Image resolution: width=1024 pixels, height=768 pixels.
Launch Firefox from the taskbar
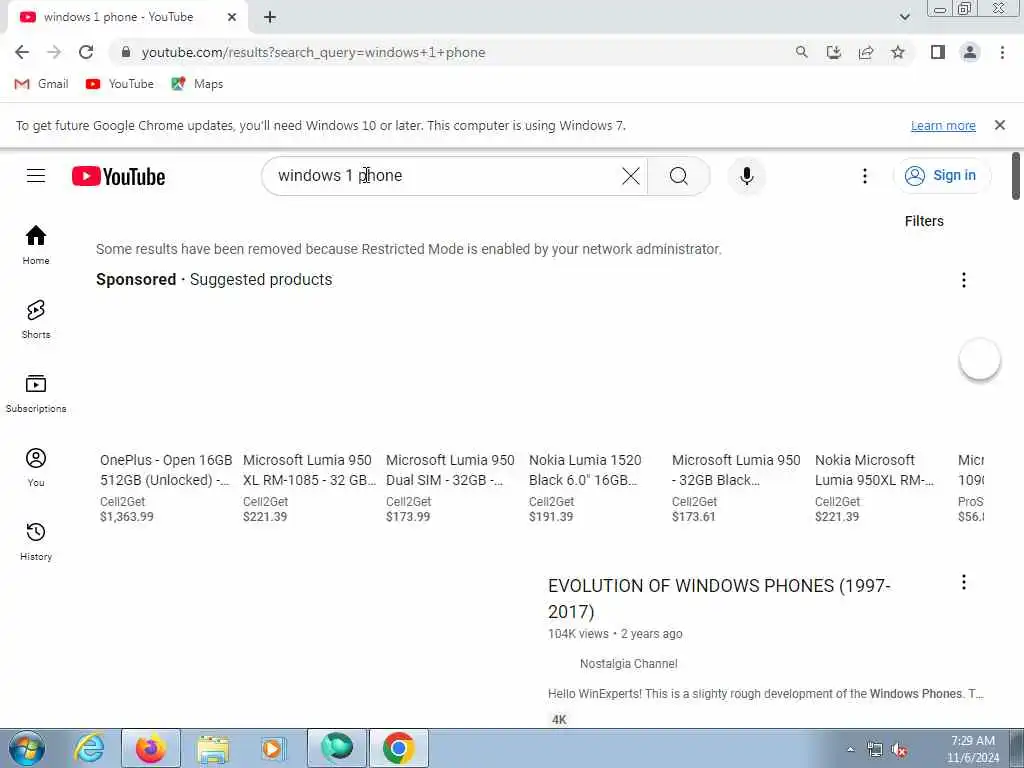click(x=151, y=748)
